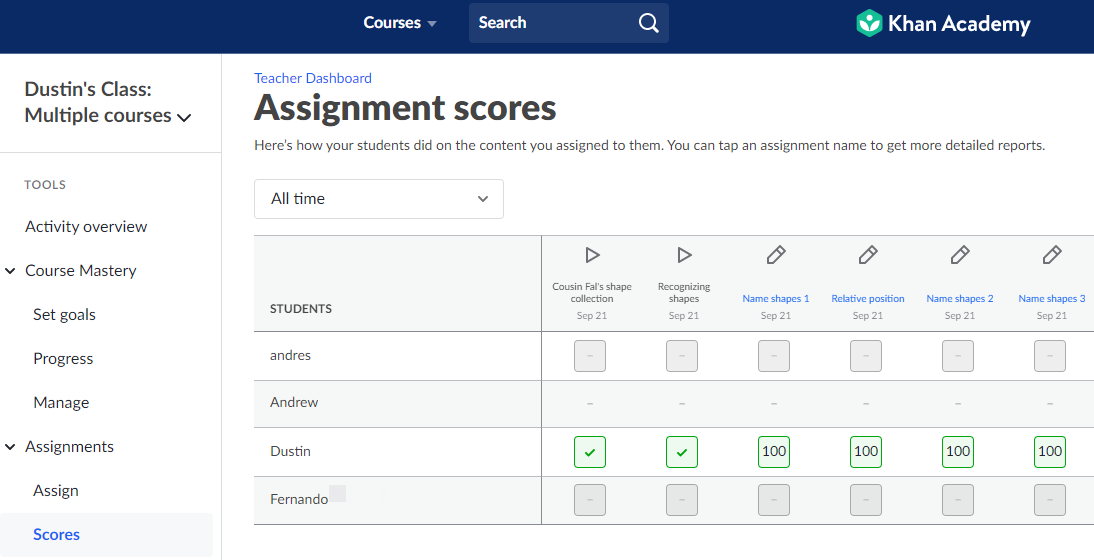
Task: Click video icon above Recognizing shapes
Action: 684,255
